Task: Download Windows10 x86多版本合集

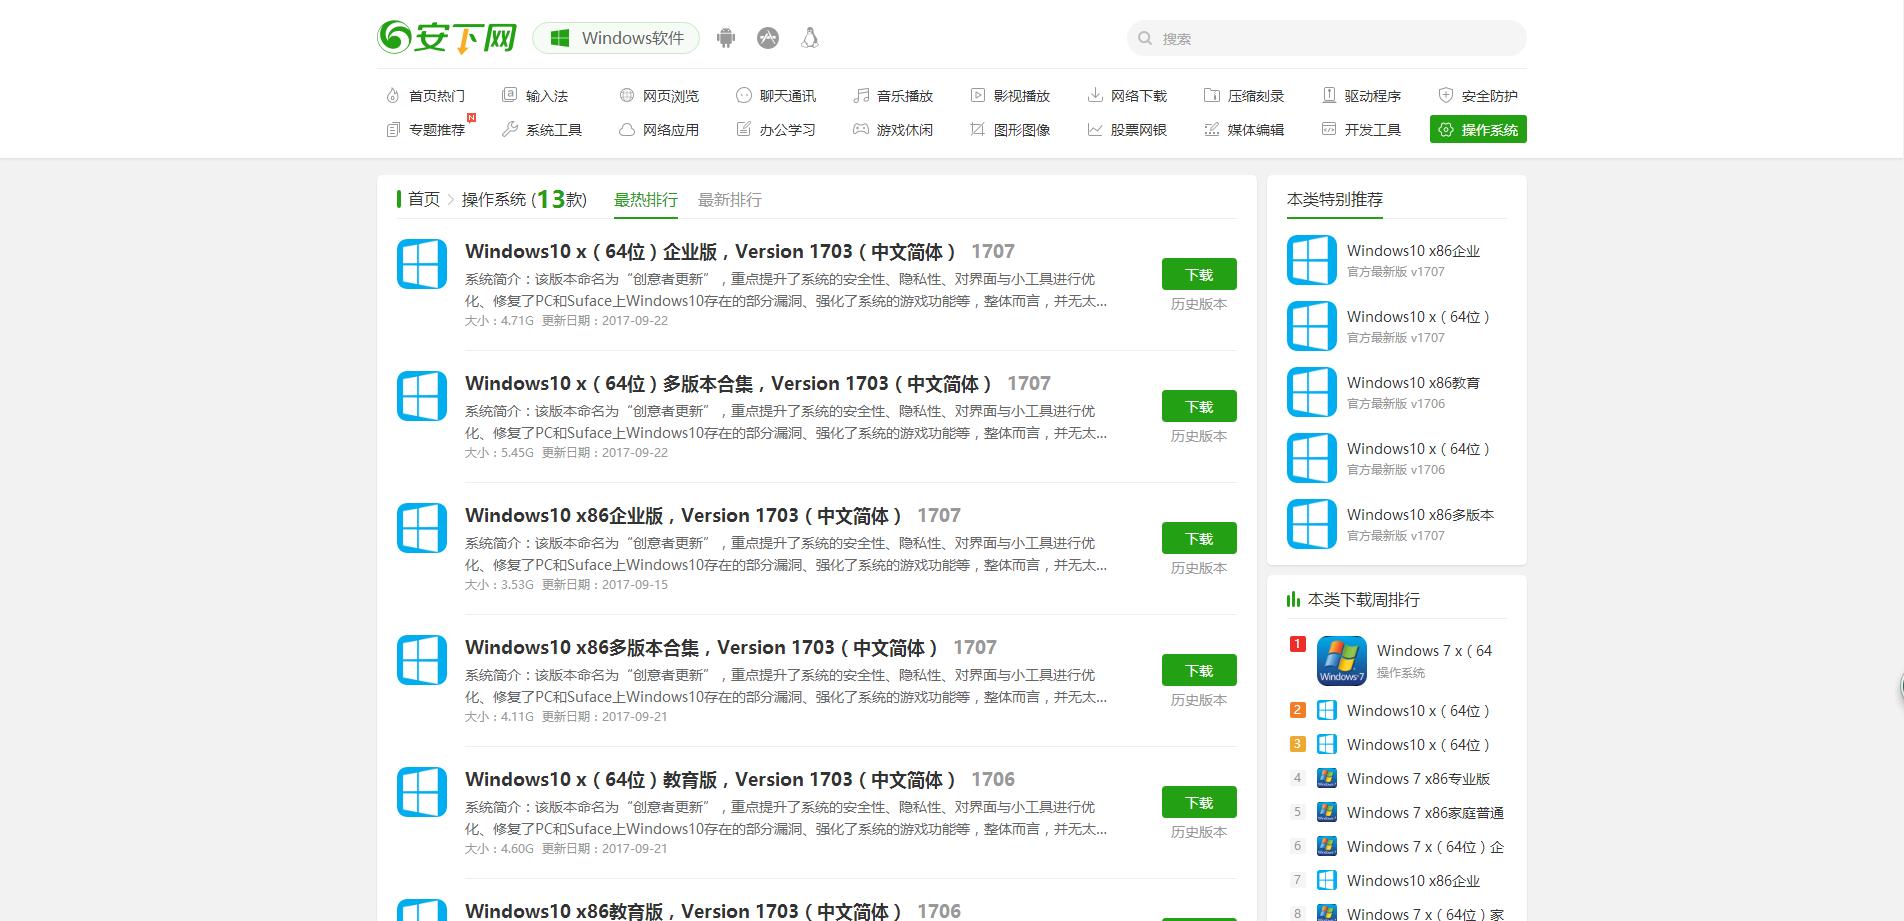Action: (1199, 670)
